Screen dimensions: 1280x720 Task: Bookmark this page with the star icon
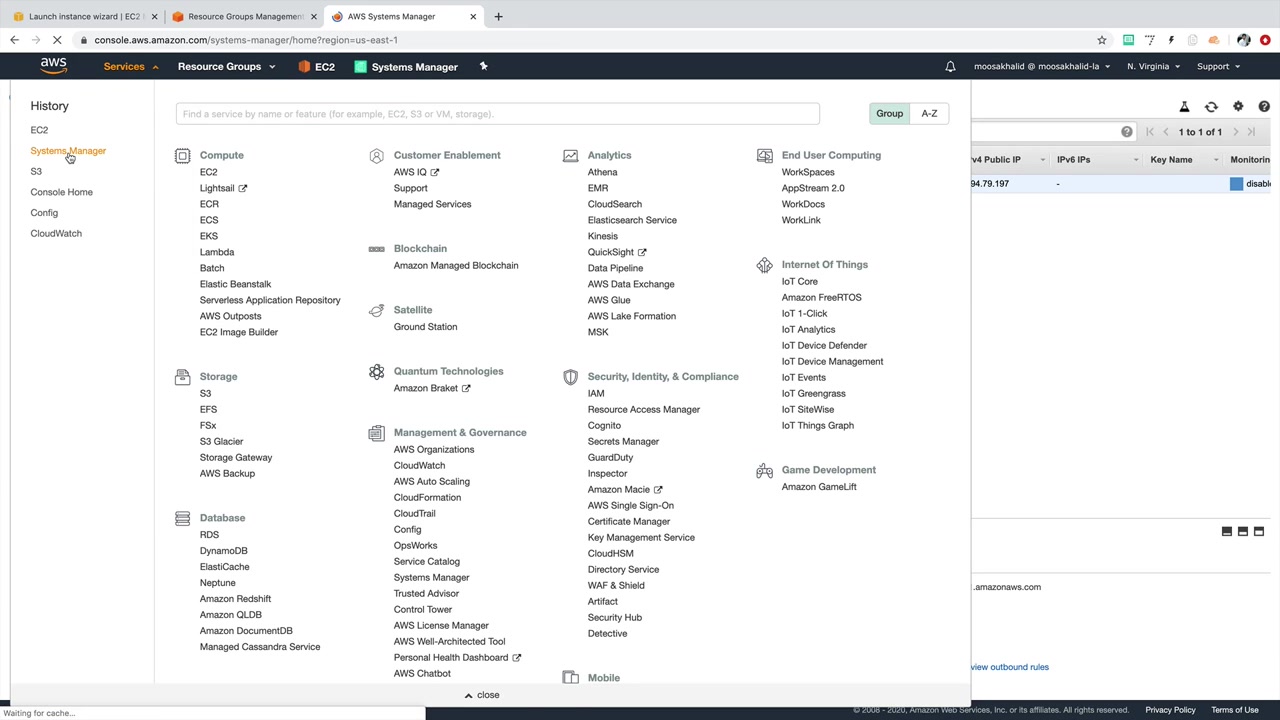[x=1102, y=40]
